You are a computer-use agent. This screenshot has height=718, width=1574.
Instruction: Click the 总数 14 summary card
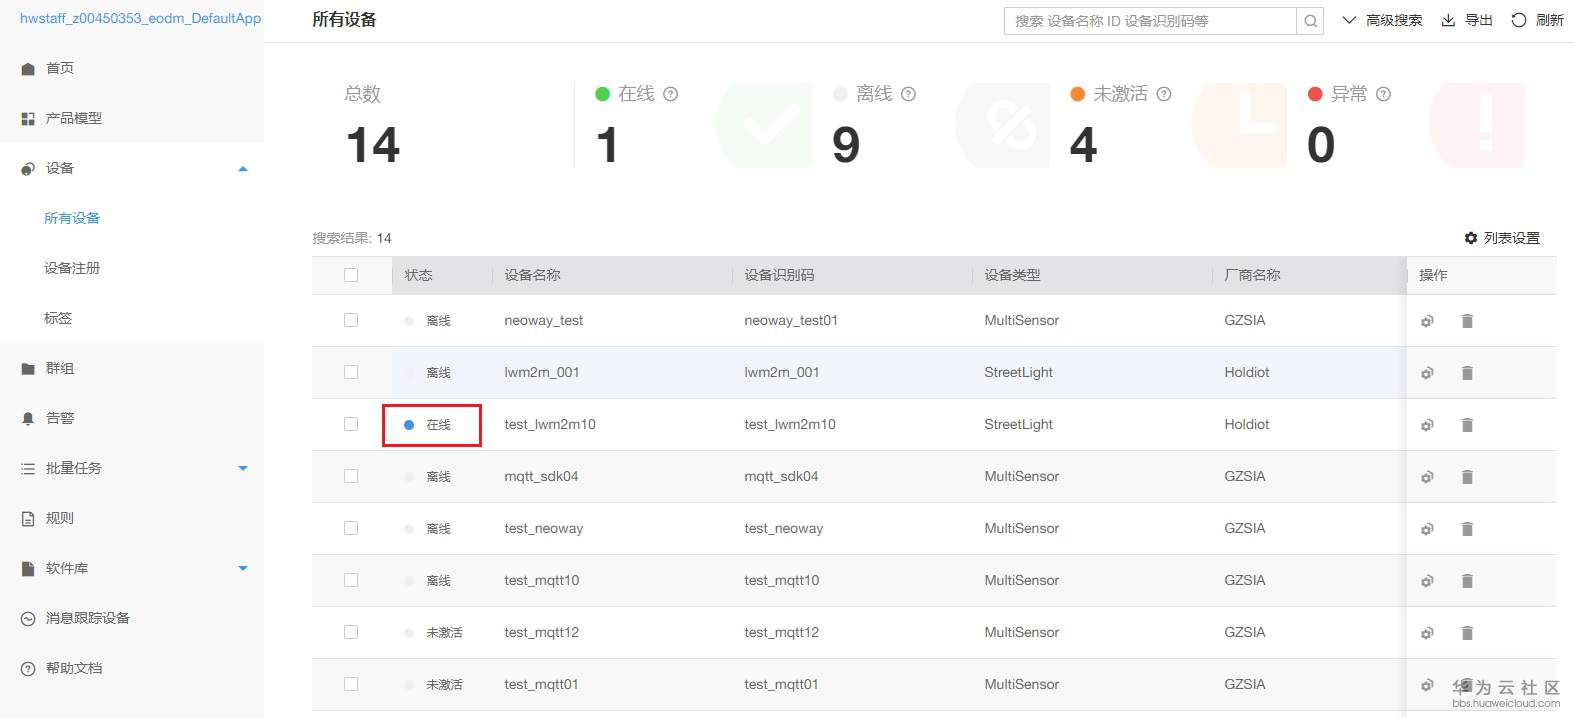373,126
